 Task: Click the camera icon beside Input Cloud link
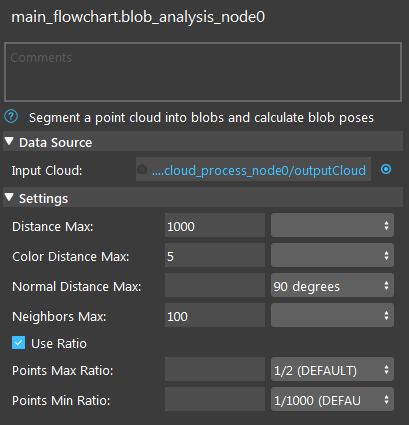(x=142, y=169)
